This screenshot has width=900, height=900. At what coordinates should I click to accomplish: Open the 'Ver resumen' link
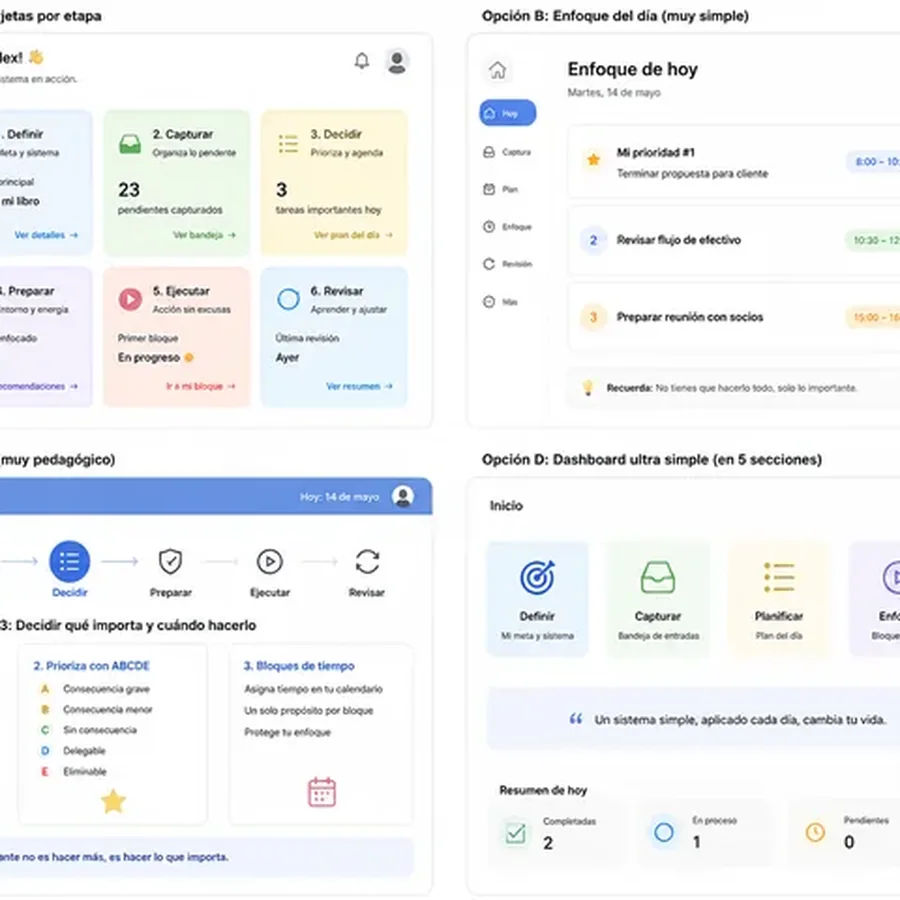pyautogui.click(x=359, y=386)
